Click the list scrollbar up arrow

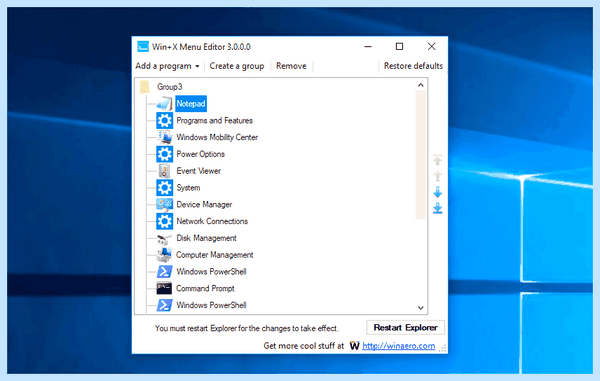tap(421, 85)
